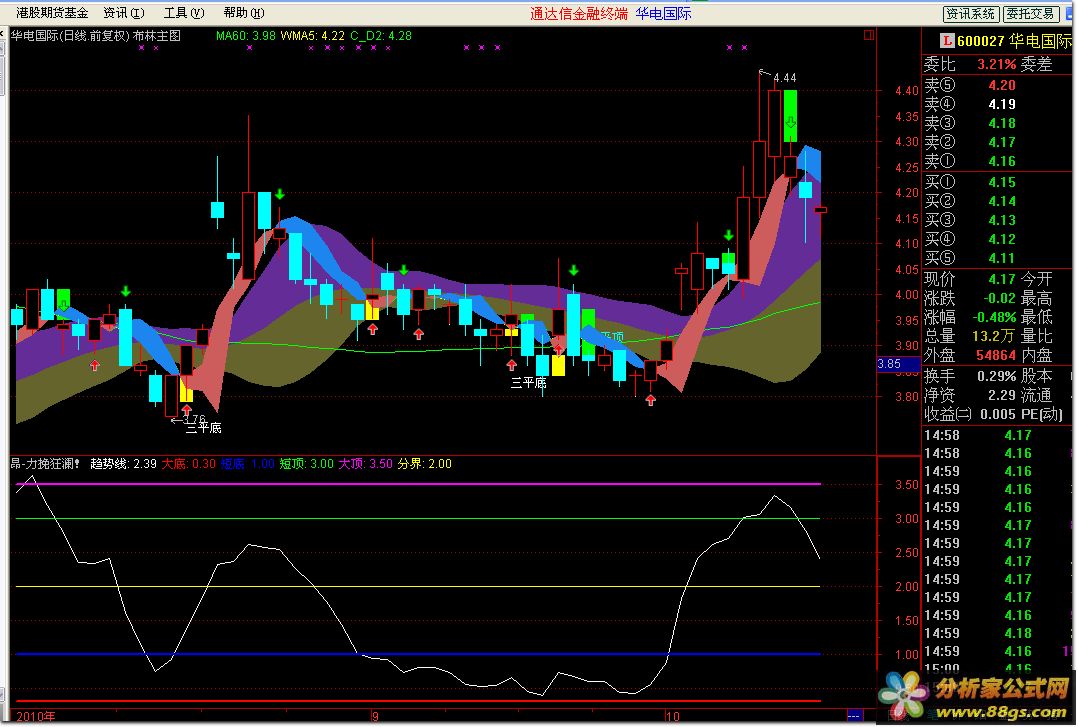Viewport: 1078px width, 727px height.
Task: Click the month 9 timeline marker
Action: click(x=375, y=716)
